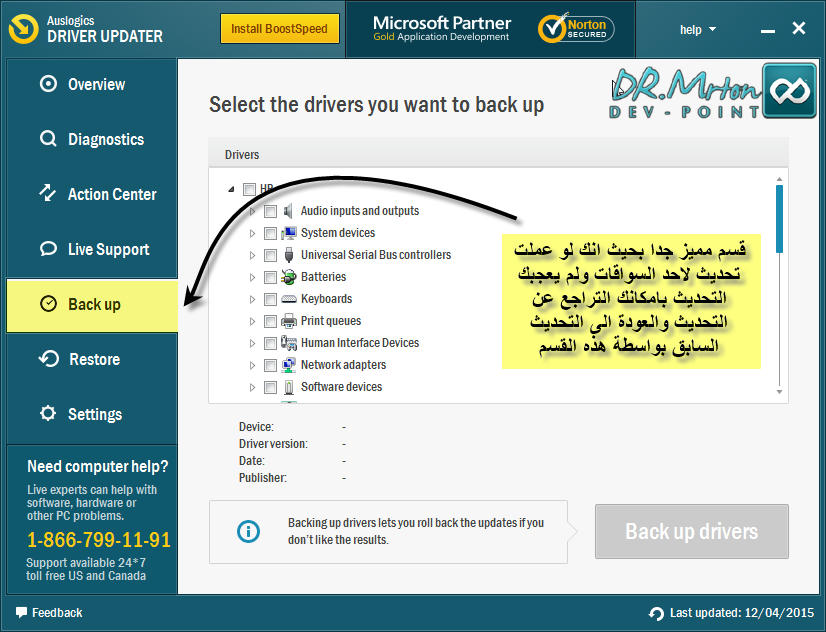Click the Back up drivers button
Image resolution: width=826 pixels, height=632 pixels.
[x=692, y=531]
